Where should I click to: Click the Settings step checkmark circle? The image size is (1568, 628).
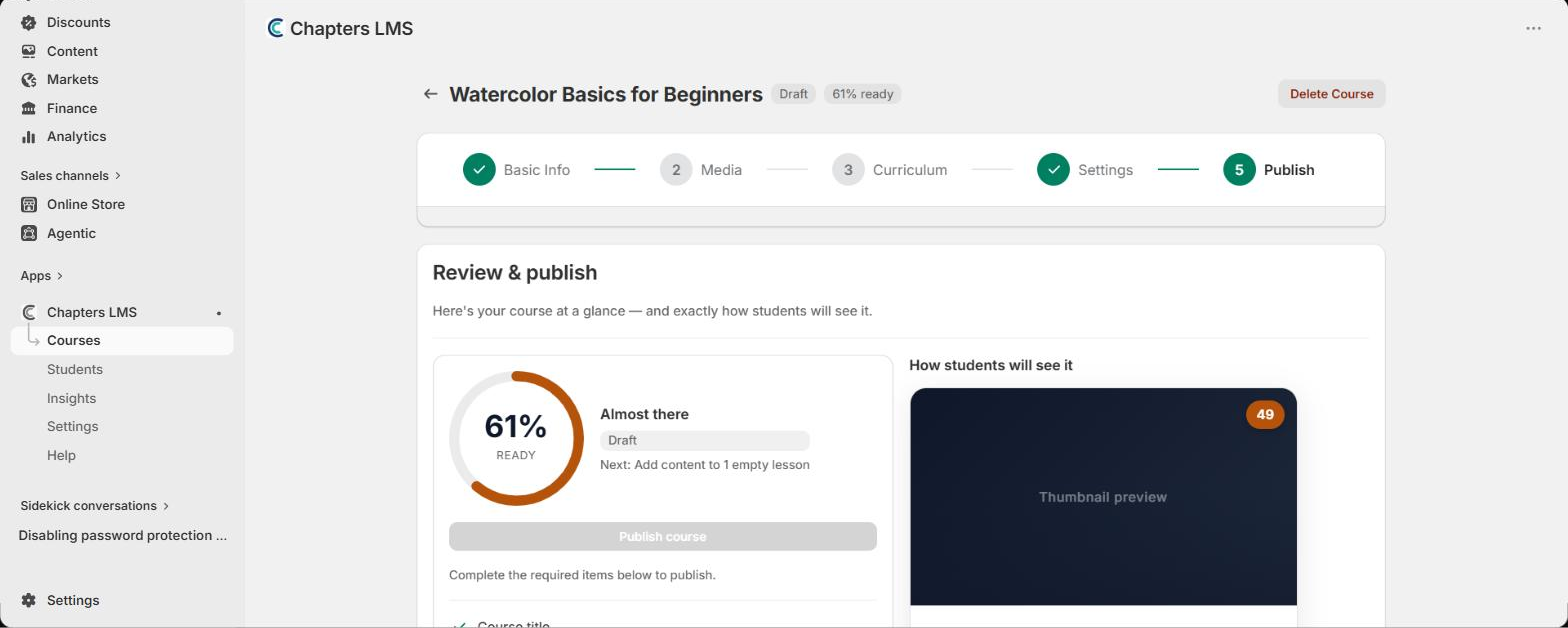(1053, 170)
